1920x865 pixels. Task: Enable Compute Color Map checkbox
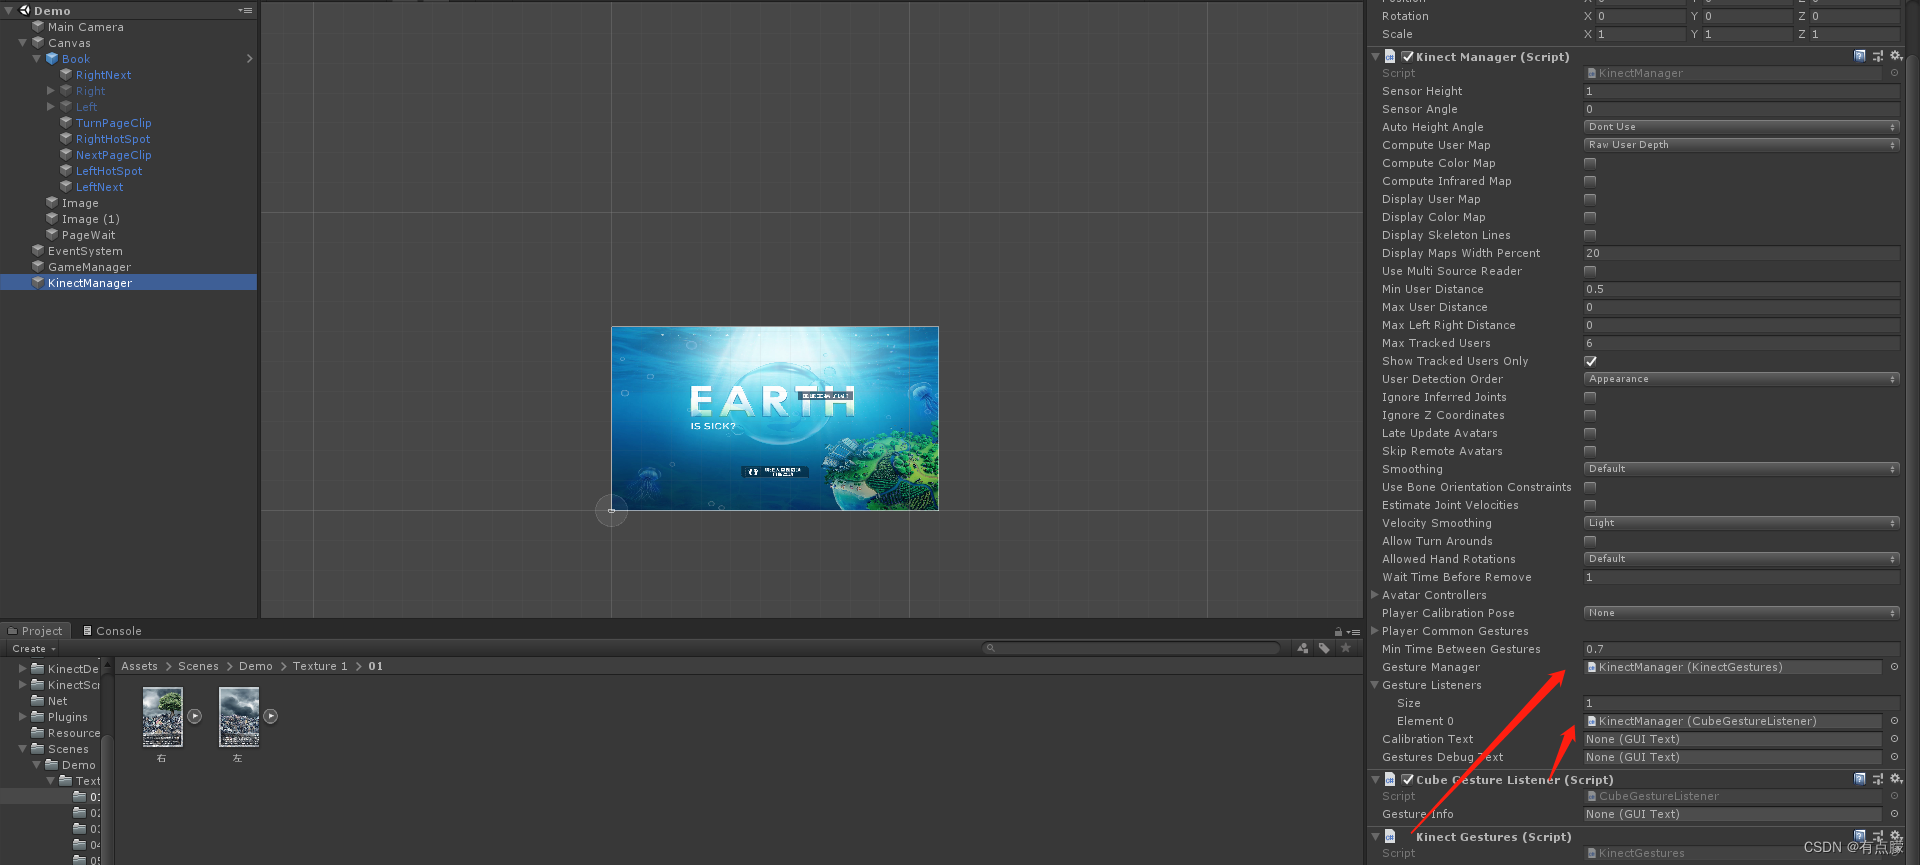[1590, 163]
